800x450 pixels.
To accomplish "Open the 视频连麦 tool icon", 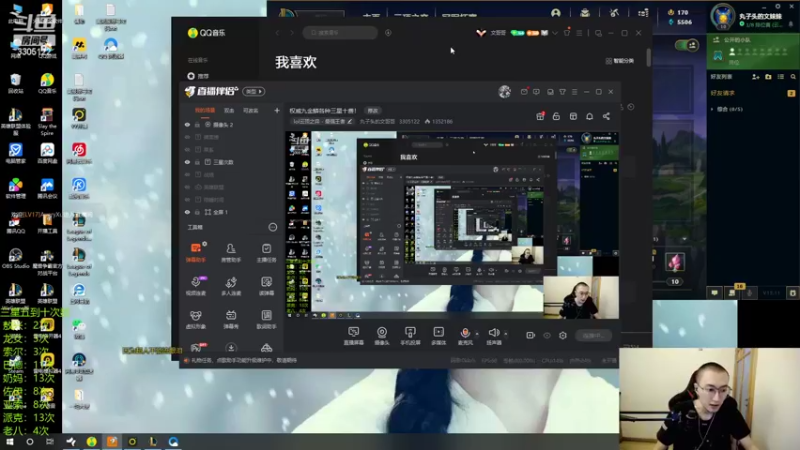I will [196, 286].
